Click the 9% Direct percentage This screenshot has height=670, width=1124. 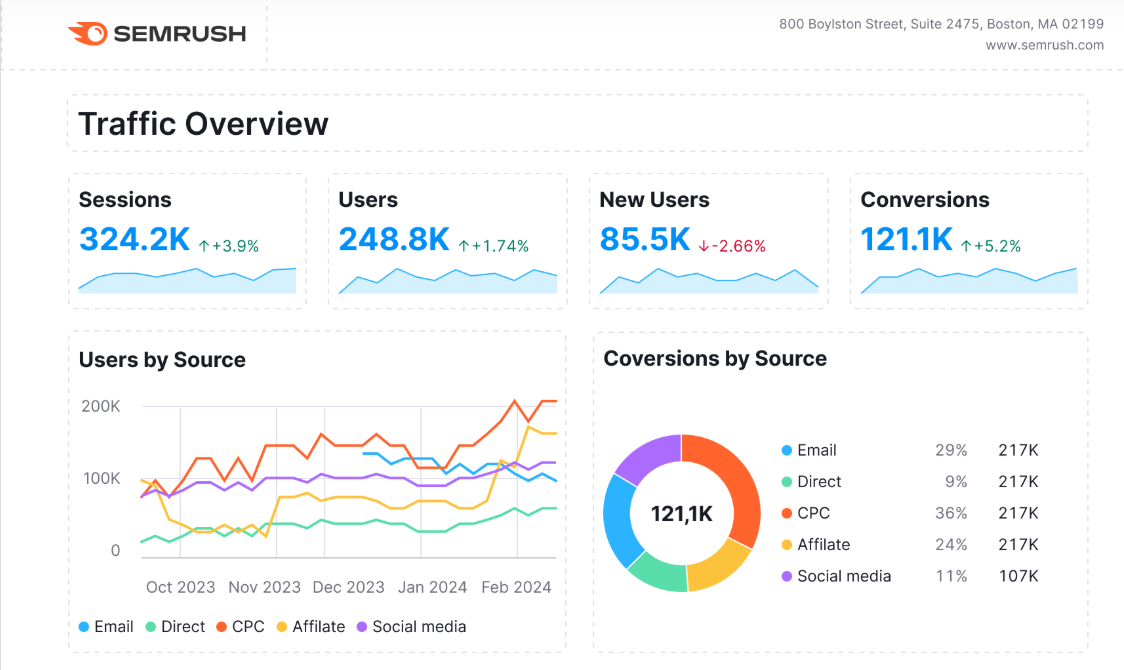coord(956,482)
